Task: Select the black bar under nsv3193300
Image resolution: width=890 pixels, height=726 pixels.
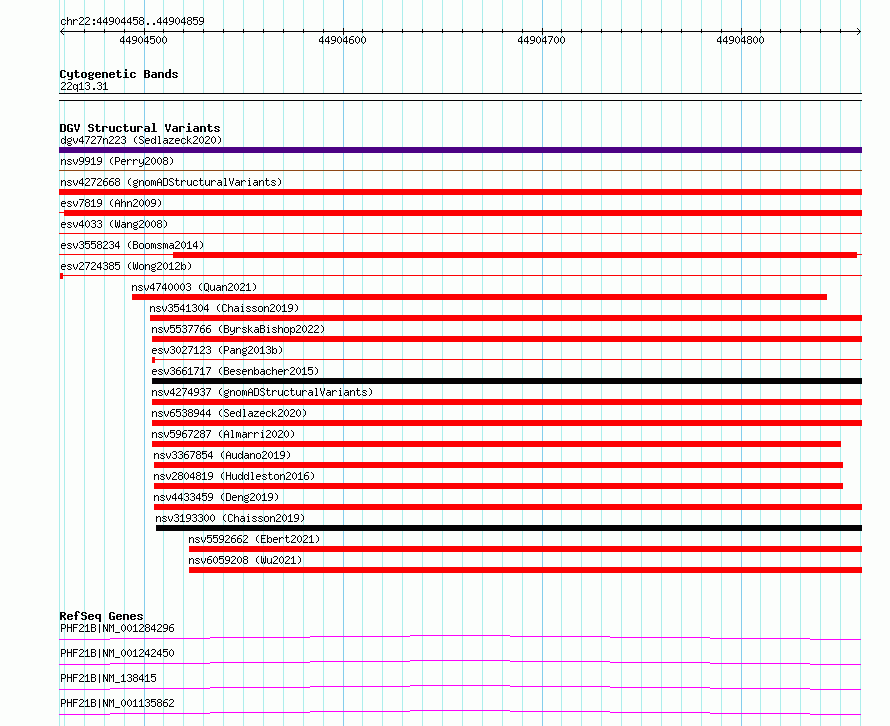Action: [x=509, y=528]
